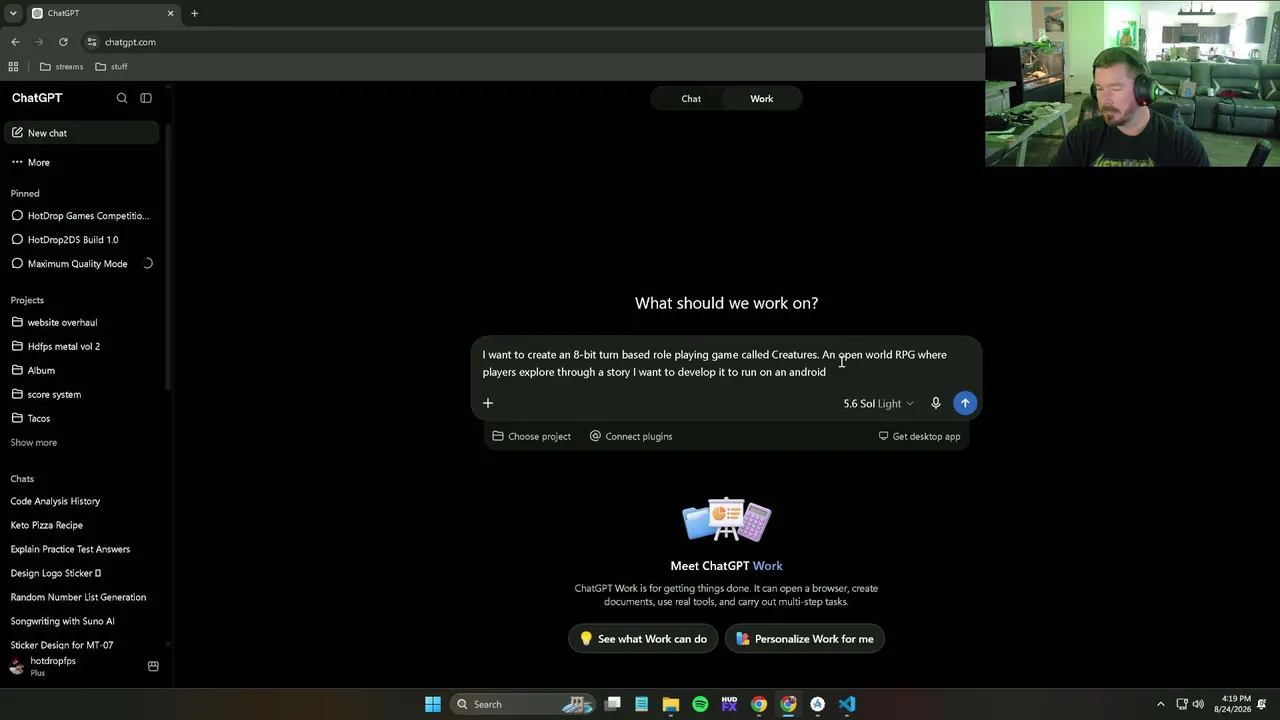
Task: Open the stuff bookmark folder
Action: [111, 67]
